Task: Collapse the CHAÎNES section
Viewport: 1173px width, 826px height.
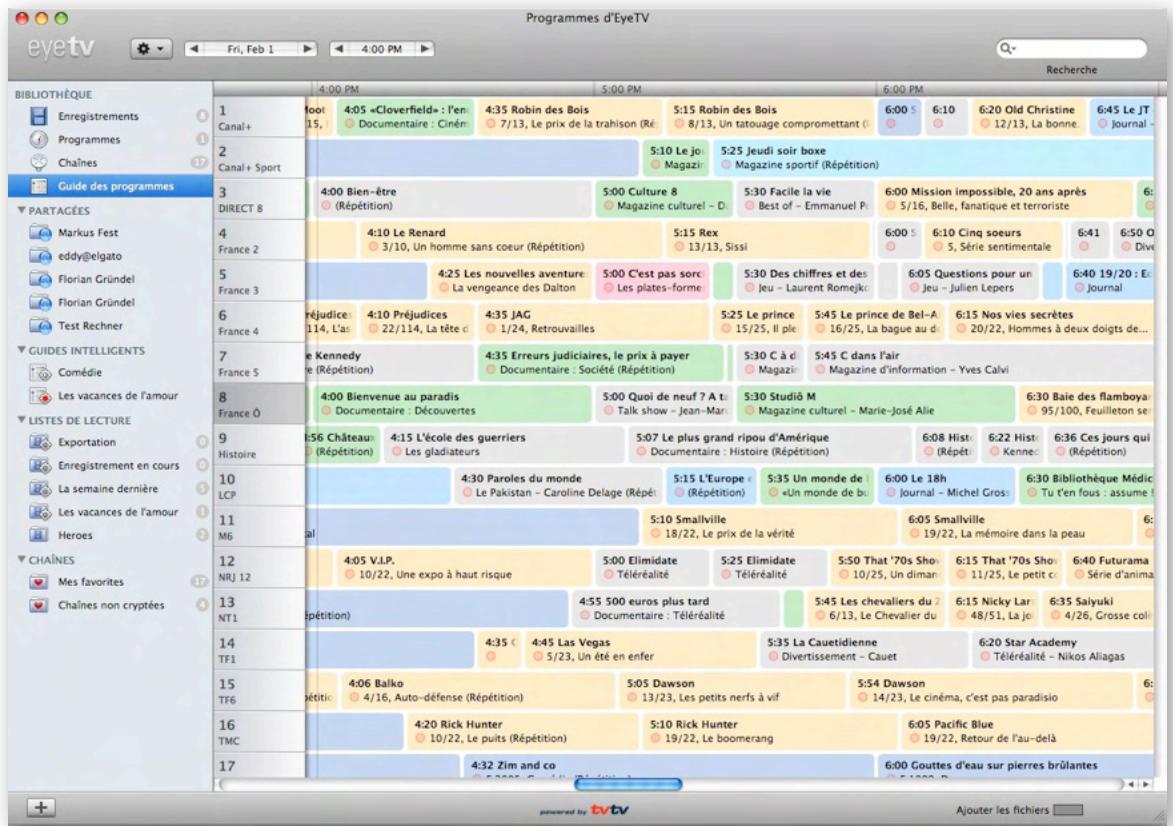Action: coord(21,560)
